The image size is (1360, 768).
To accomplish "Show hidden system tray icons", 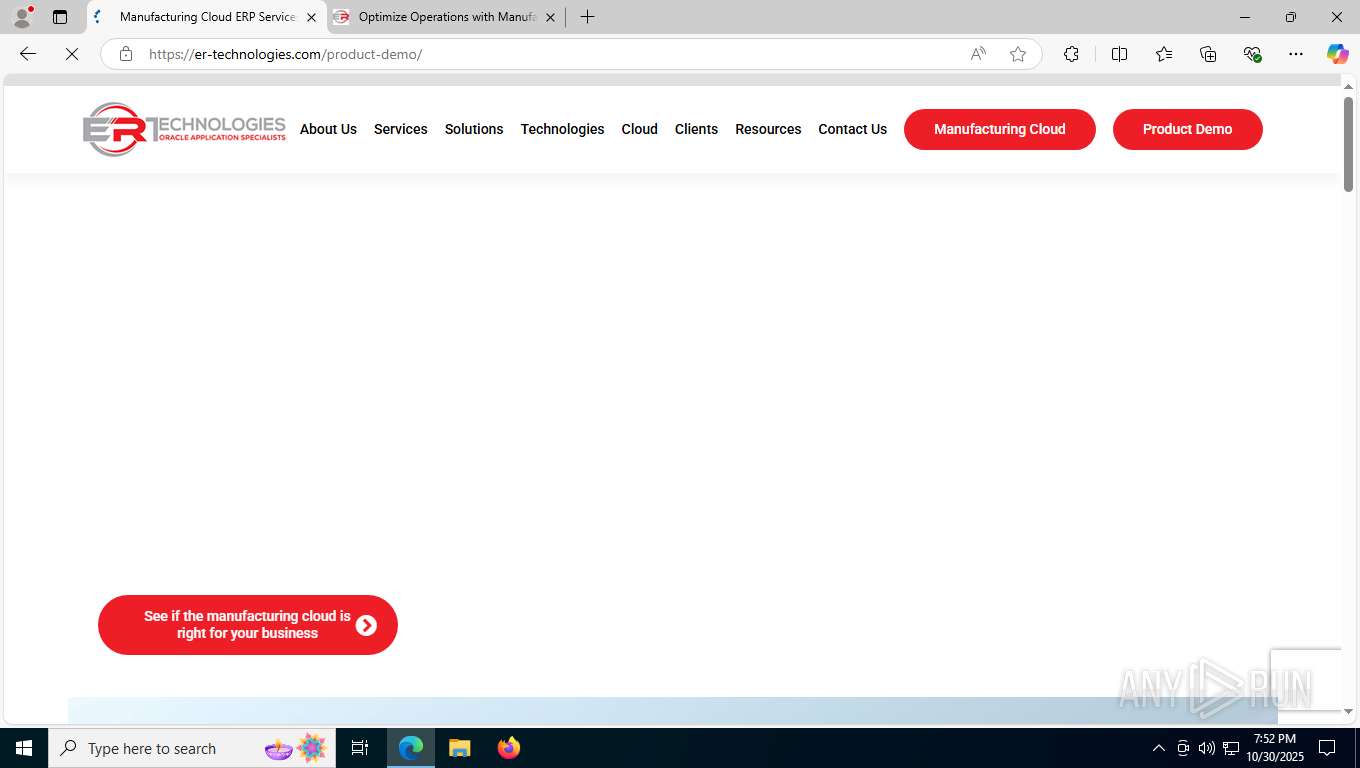I will click(1159, 748).
